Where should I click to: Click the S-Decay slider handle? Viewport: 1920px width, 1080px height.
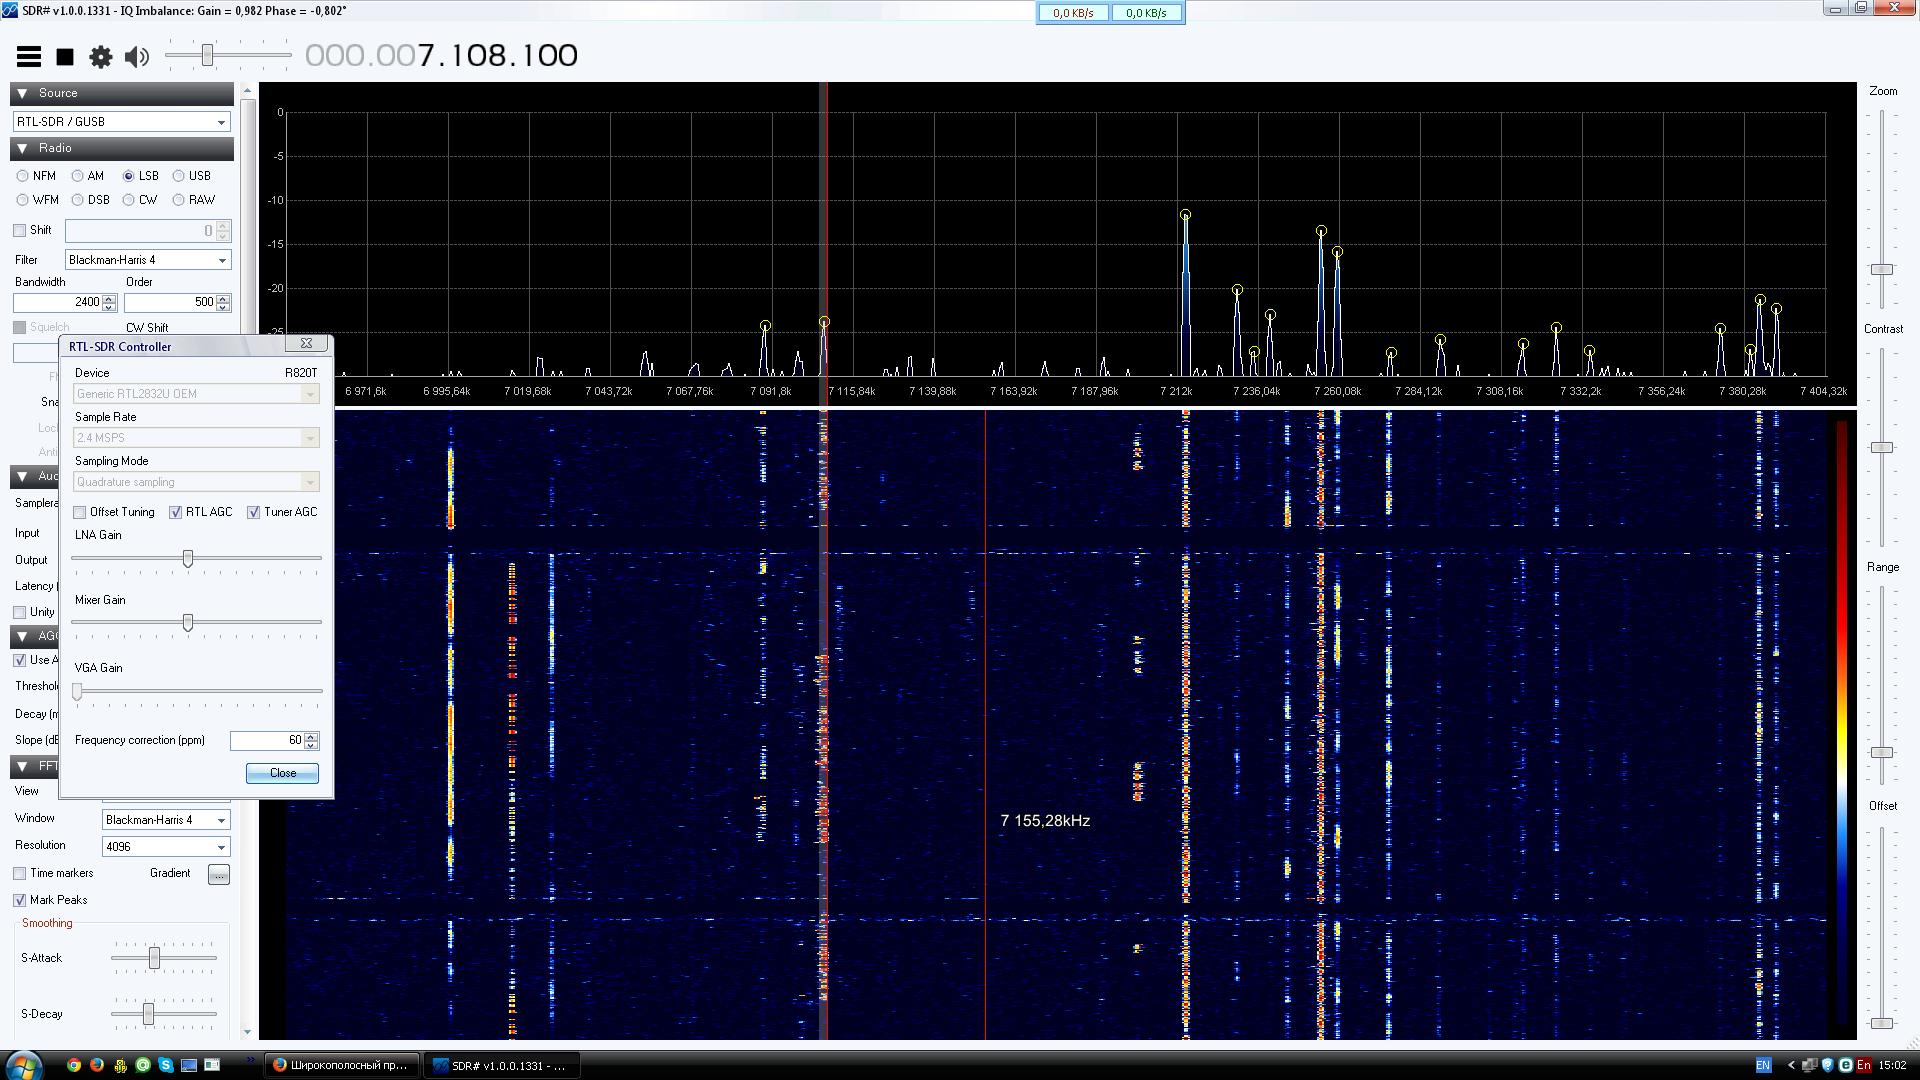point(148,1014)
